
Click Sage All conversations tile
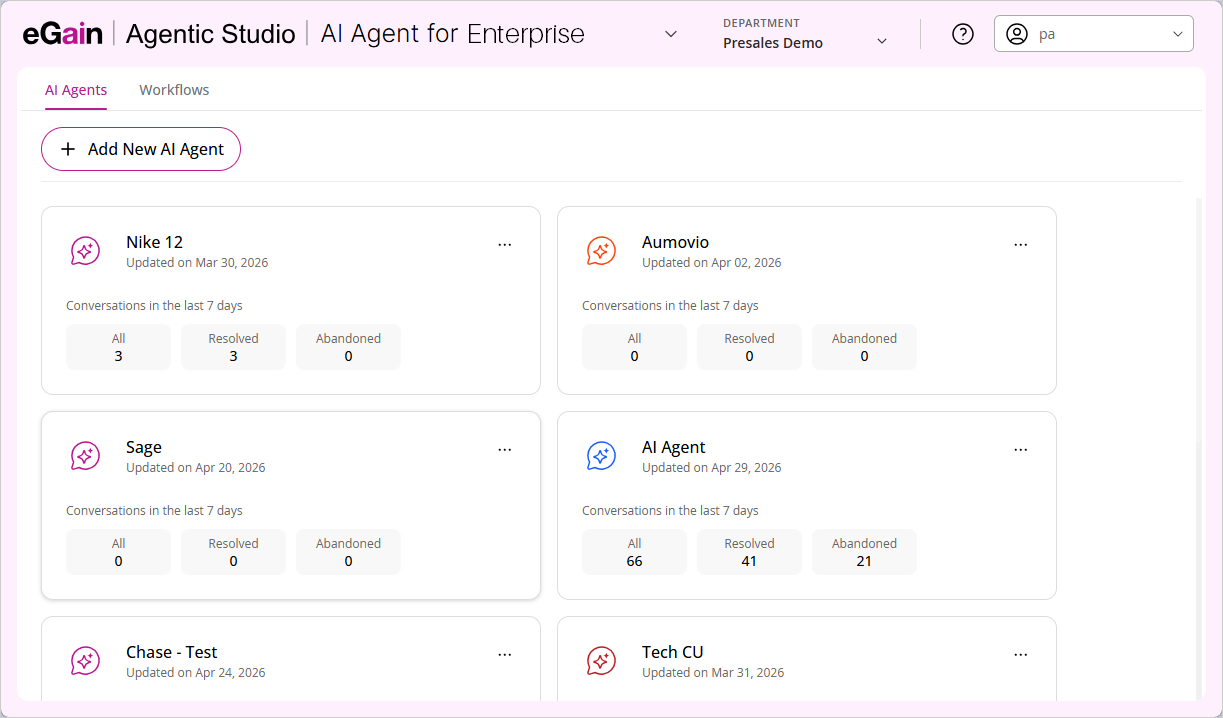(118, 552)
